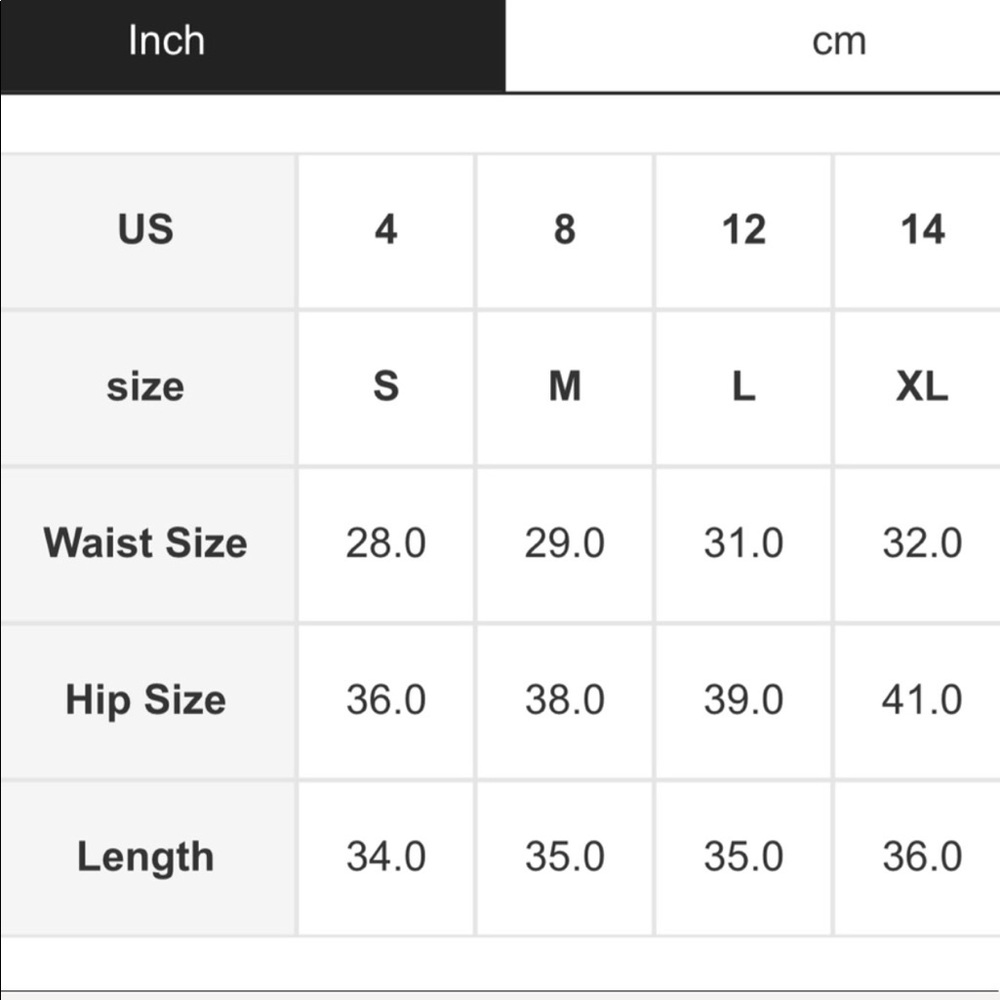Click the 32.0 waist value
1000x1000 pixels.
point(922,543)
